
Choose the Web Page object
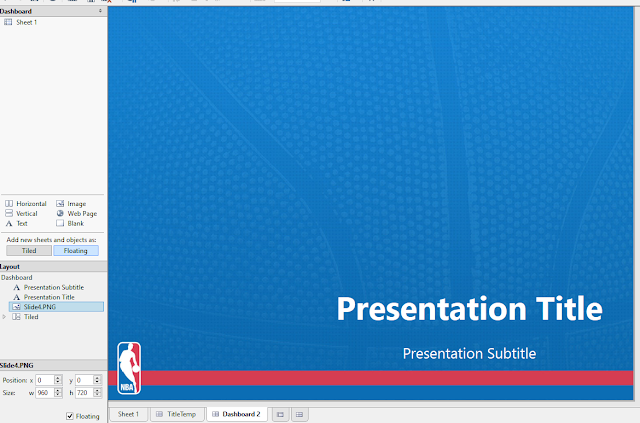coord(77,213)
